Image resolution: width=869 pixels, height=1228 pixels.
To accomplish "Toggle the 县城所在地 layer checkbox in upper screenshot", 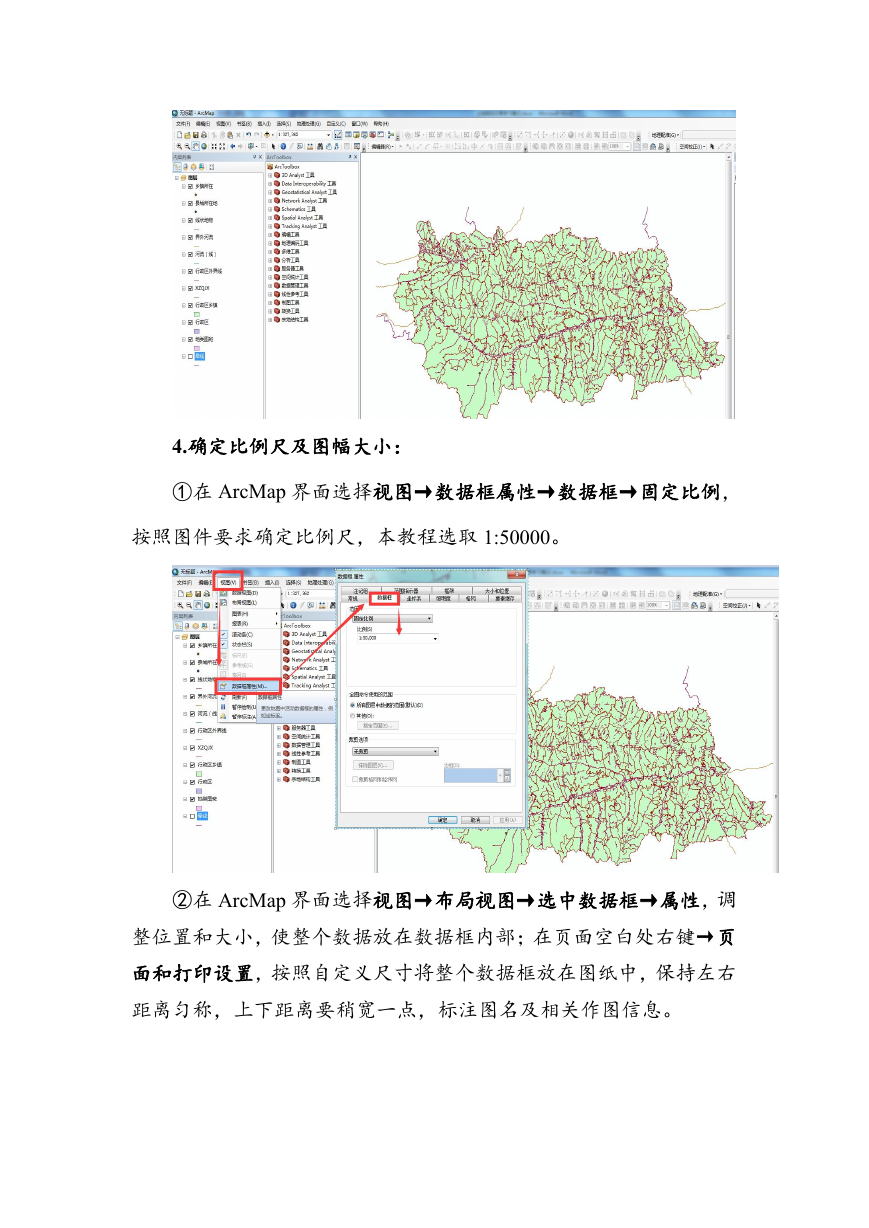I will 190,203.
